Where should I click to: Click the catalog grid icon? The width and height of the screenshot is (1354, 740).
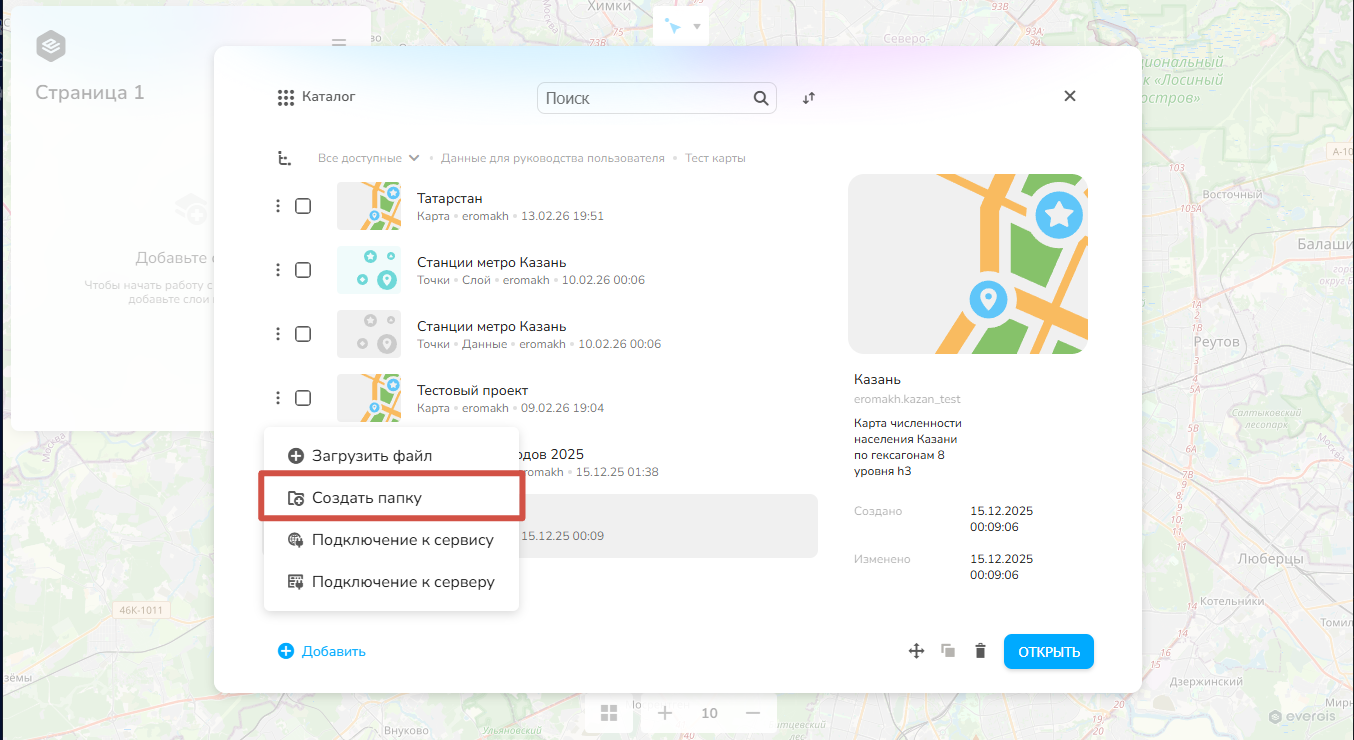[287, 98]
